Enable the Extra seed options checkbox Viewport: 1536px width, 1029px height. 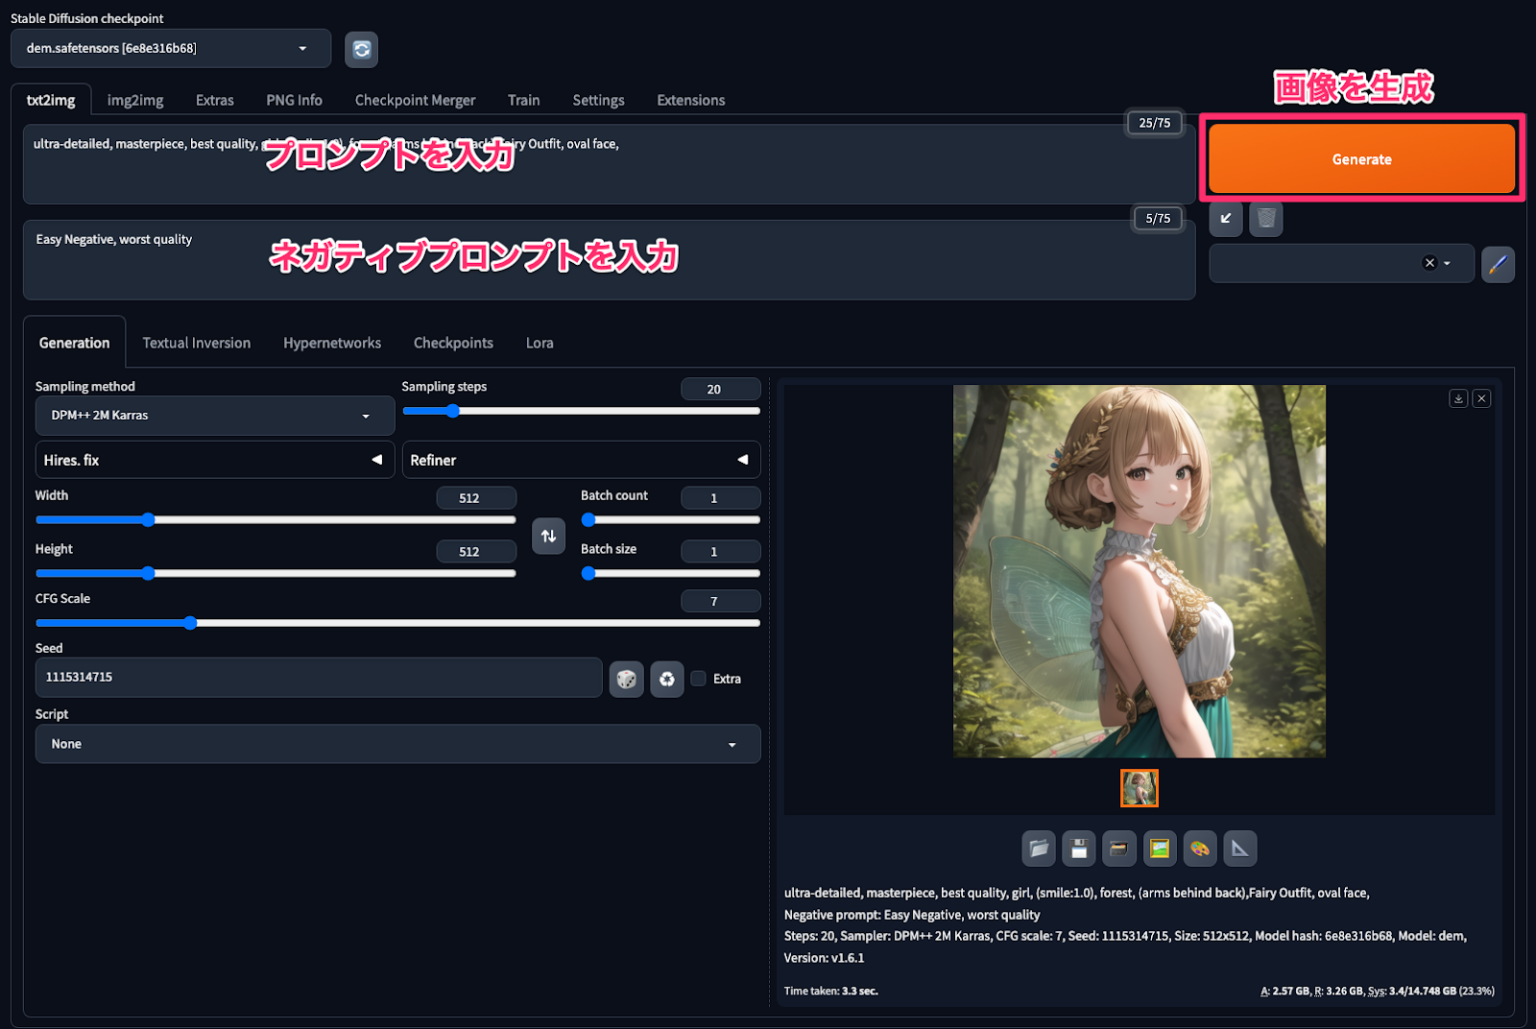(x=698, y=678)
